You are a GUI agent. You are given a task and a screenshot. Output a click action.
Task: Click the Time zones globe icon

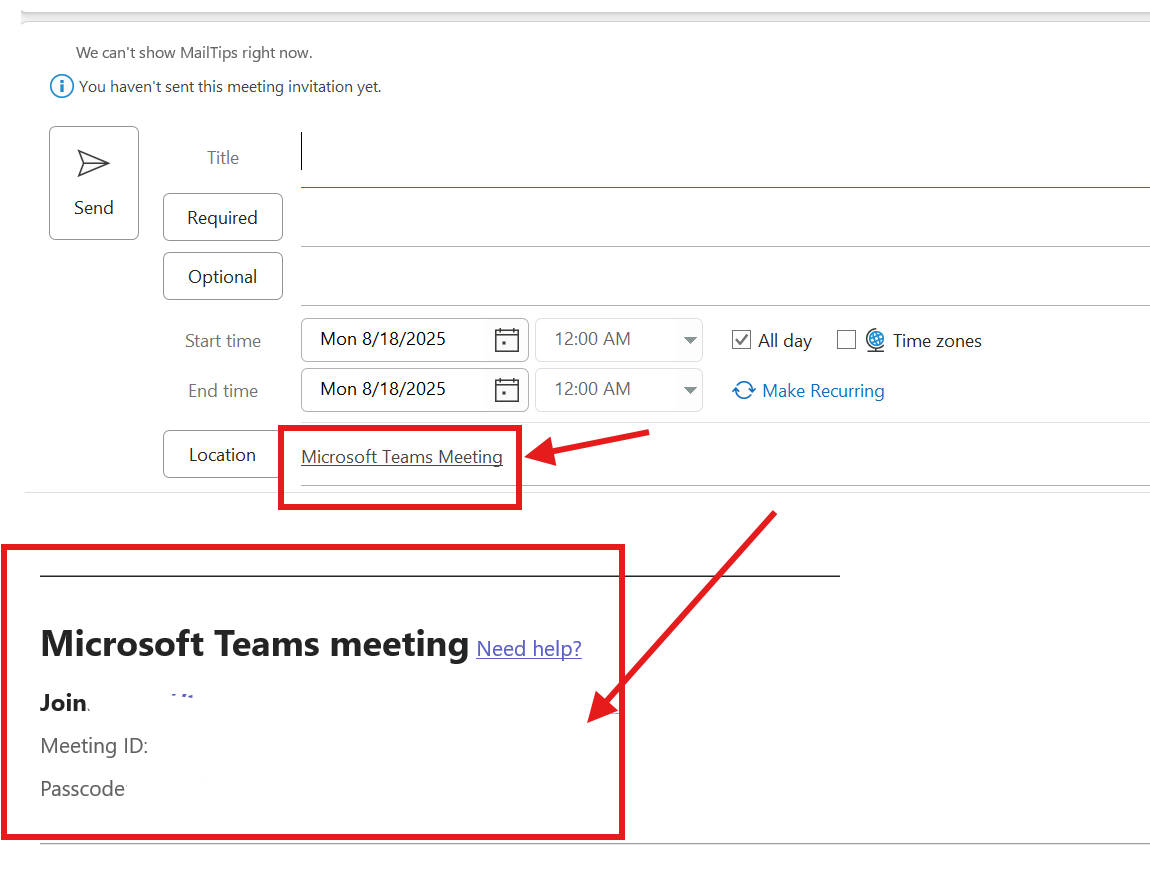[875, 340]
